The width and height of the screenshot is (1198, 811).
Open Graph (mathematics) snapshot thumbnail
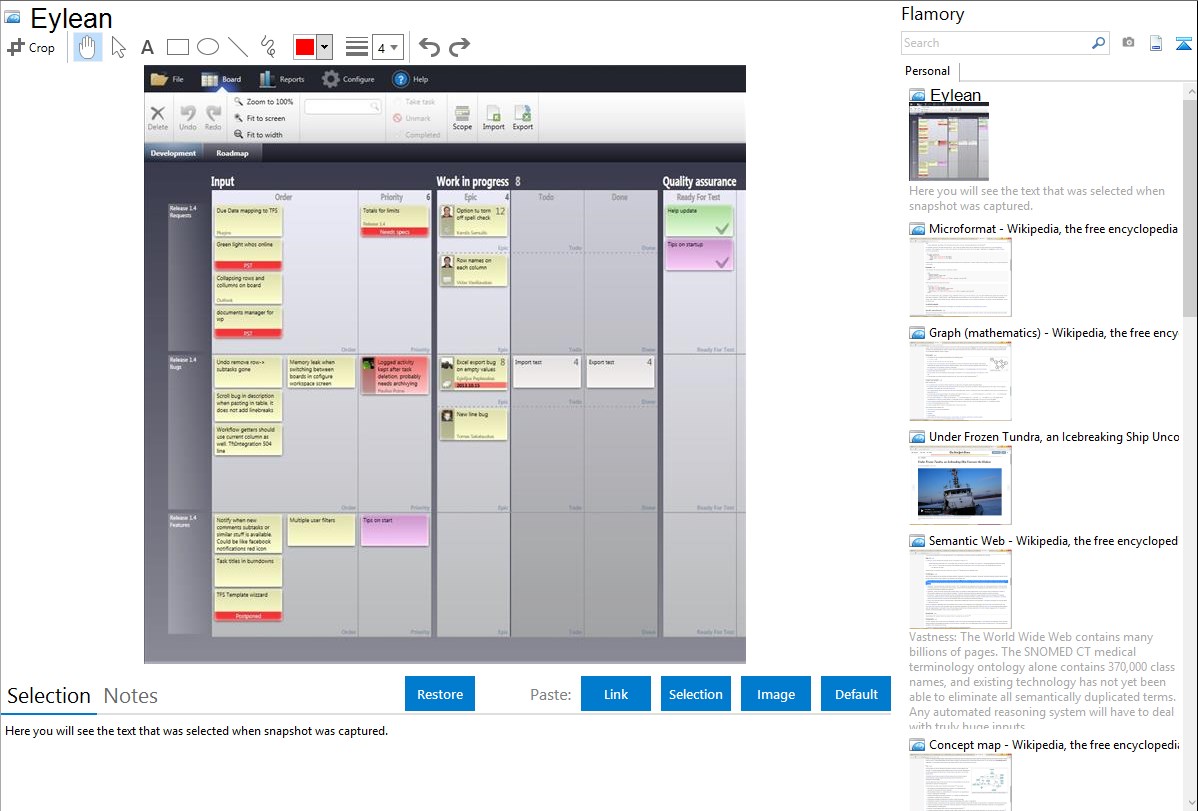click(960, 381)
